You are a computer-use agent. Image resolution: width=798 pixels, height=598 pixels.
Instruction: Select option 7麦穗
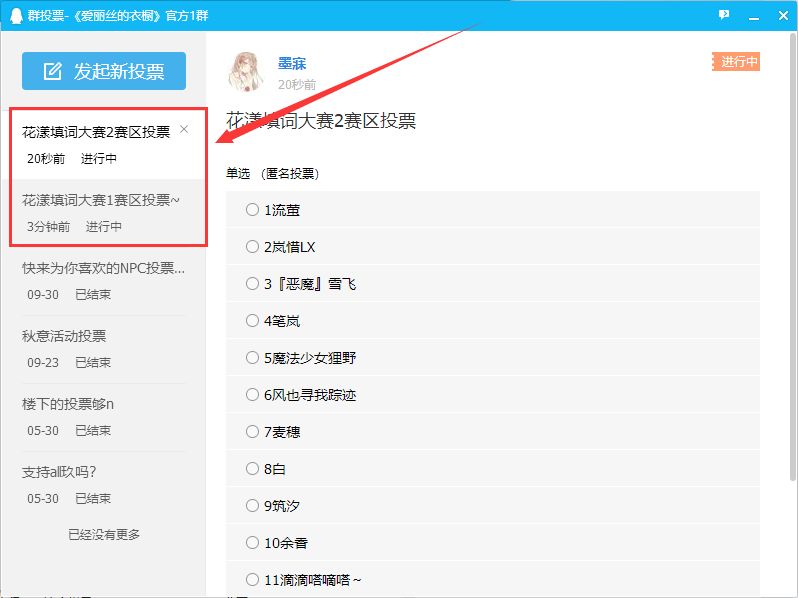tap(493, 432)
